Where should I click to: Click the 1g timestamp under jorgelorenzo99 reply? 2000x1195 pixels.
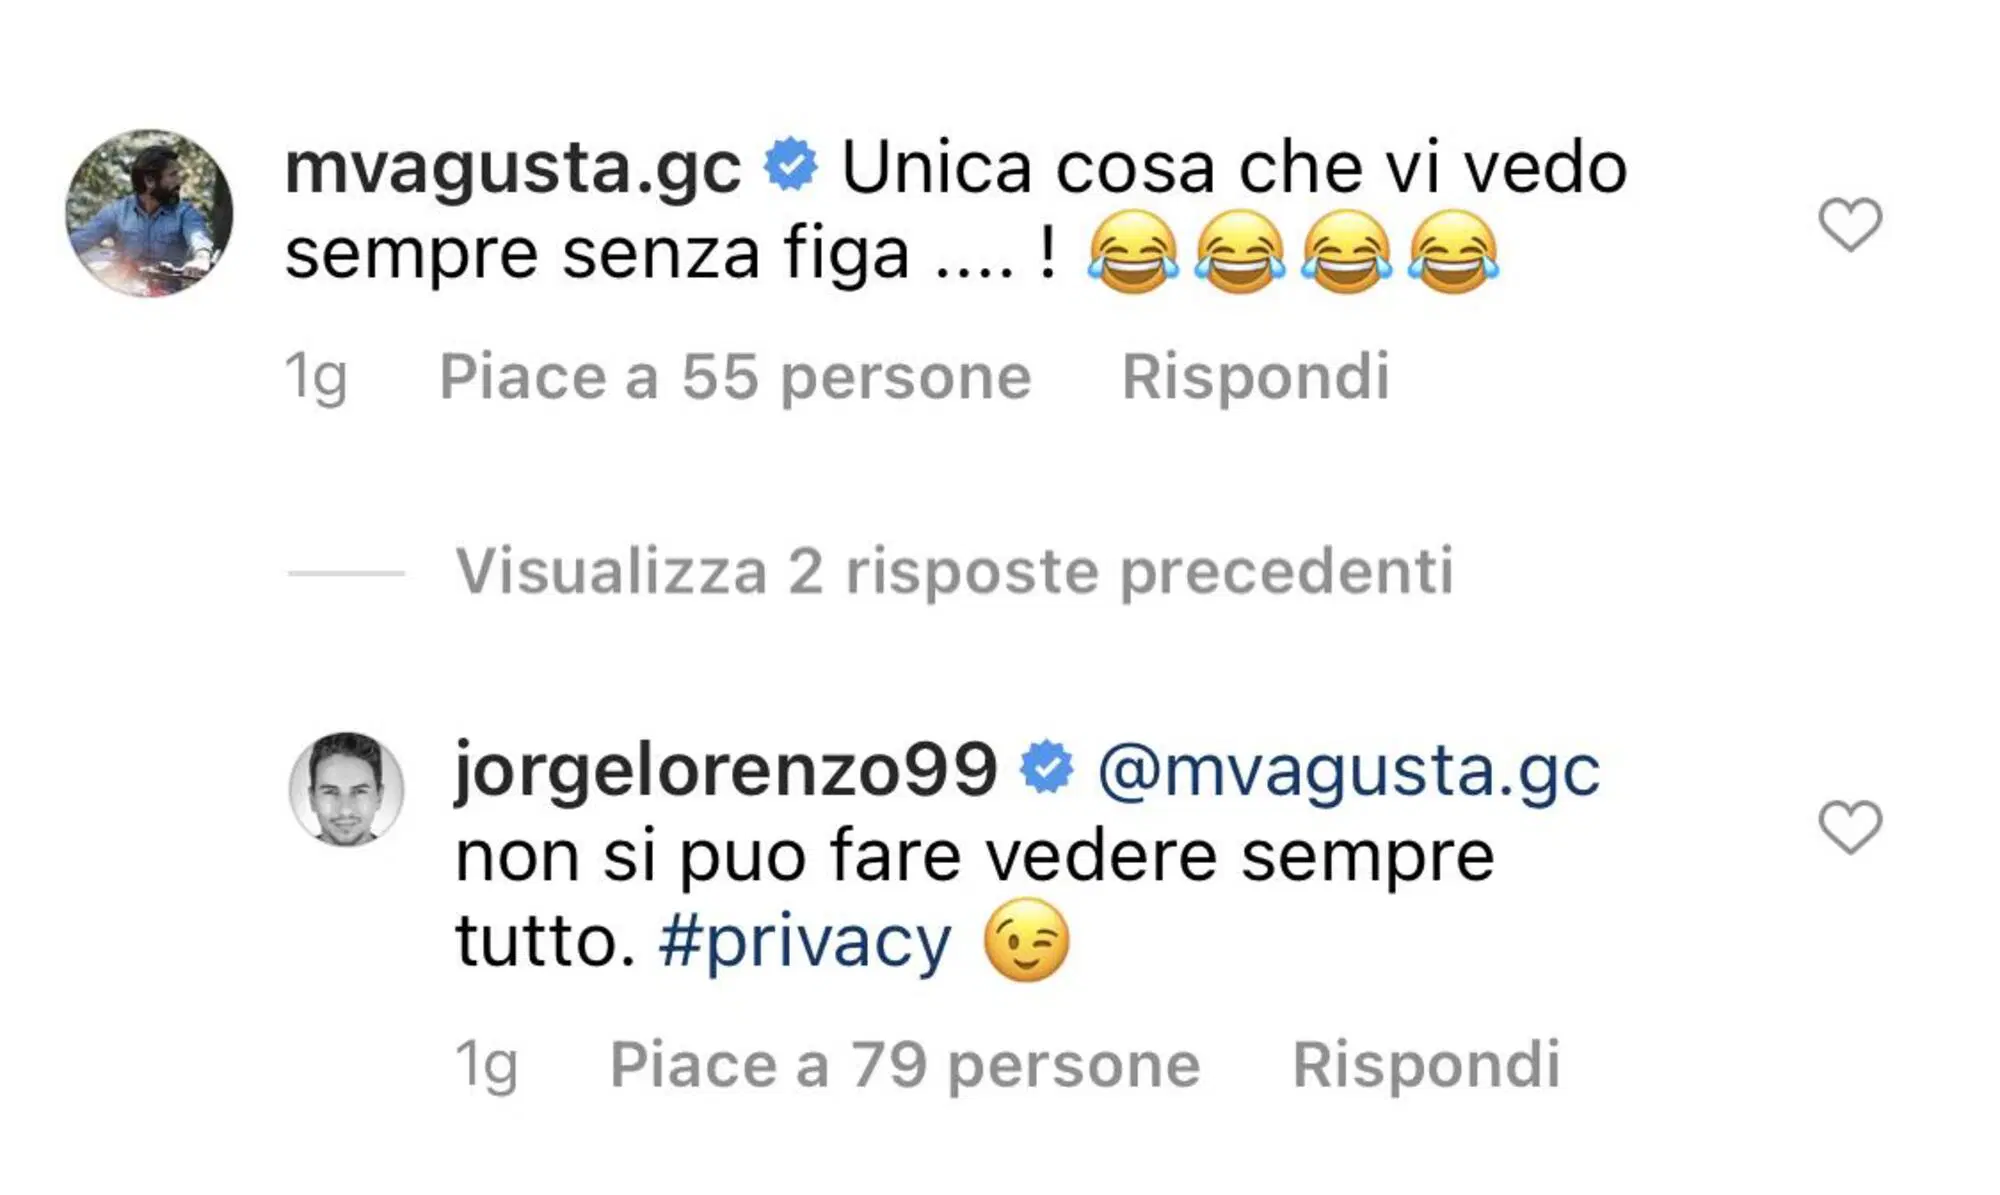[486, 1066]
